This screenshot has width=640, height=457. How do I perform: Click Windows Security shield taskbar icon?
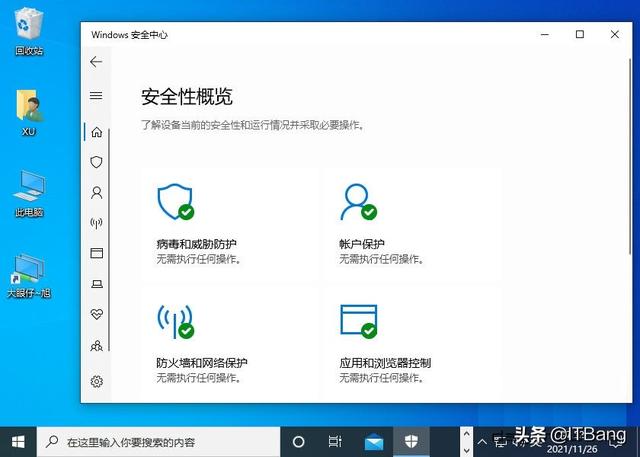[411, 441]
